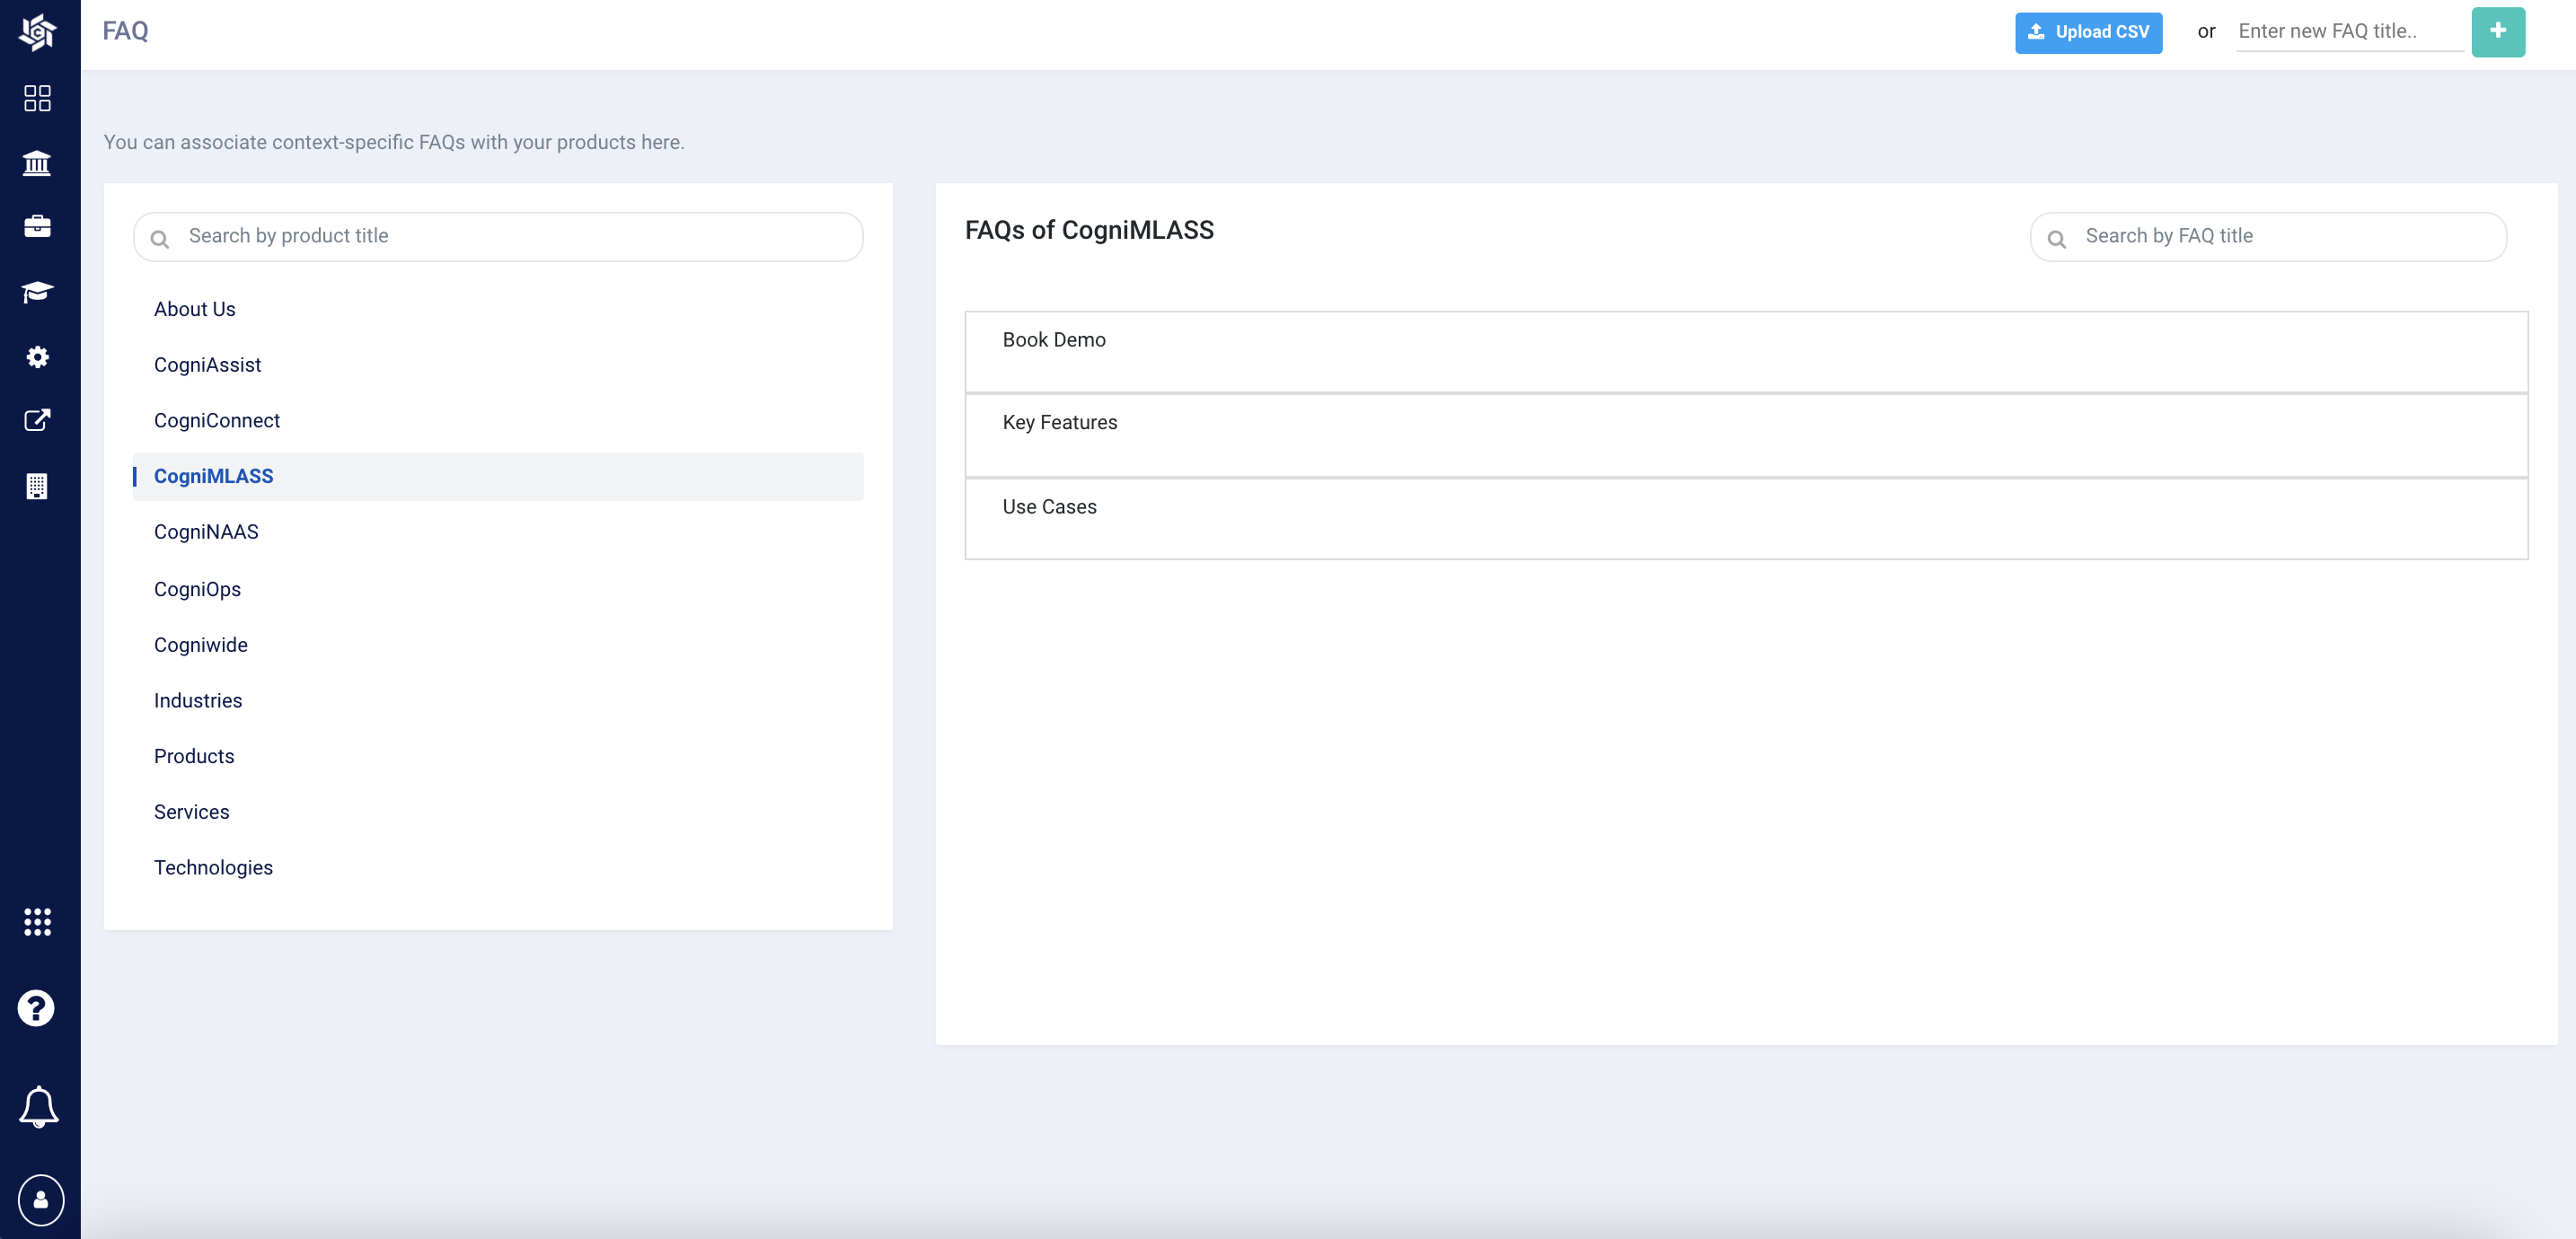The image size is (2576, 1239).
Task: Click the dashboard grid icon in sidebar
Action: (37, 98)
